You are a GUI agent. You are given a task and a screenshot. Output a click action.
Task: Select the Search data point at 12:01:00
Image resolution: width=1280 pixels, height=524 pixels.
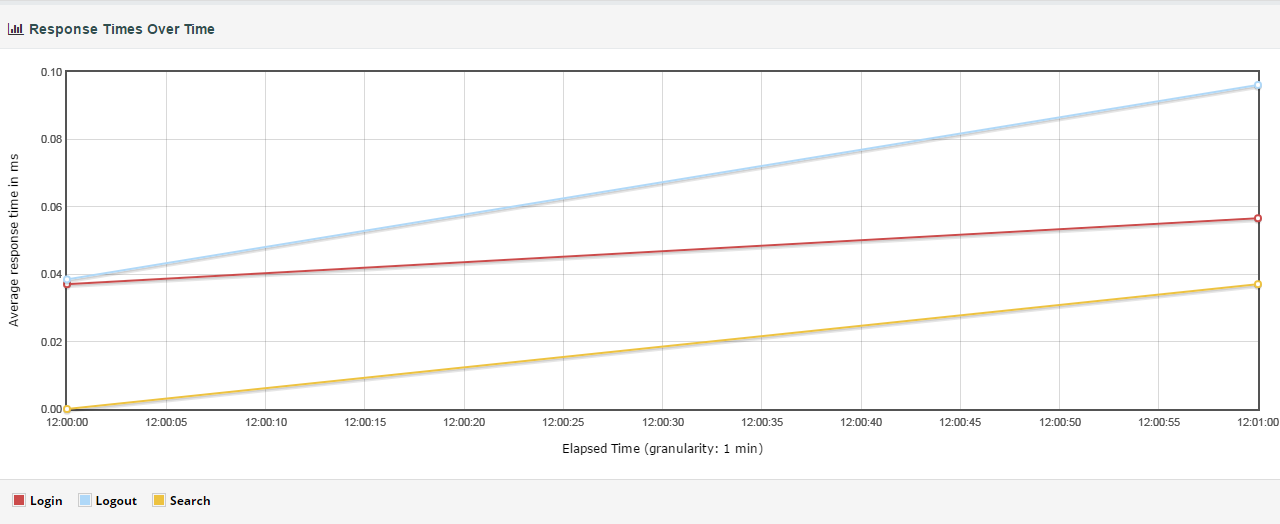(x=1258, y=285)
